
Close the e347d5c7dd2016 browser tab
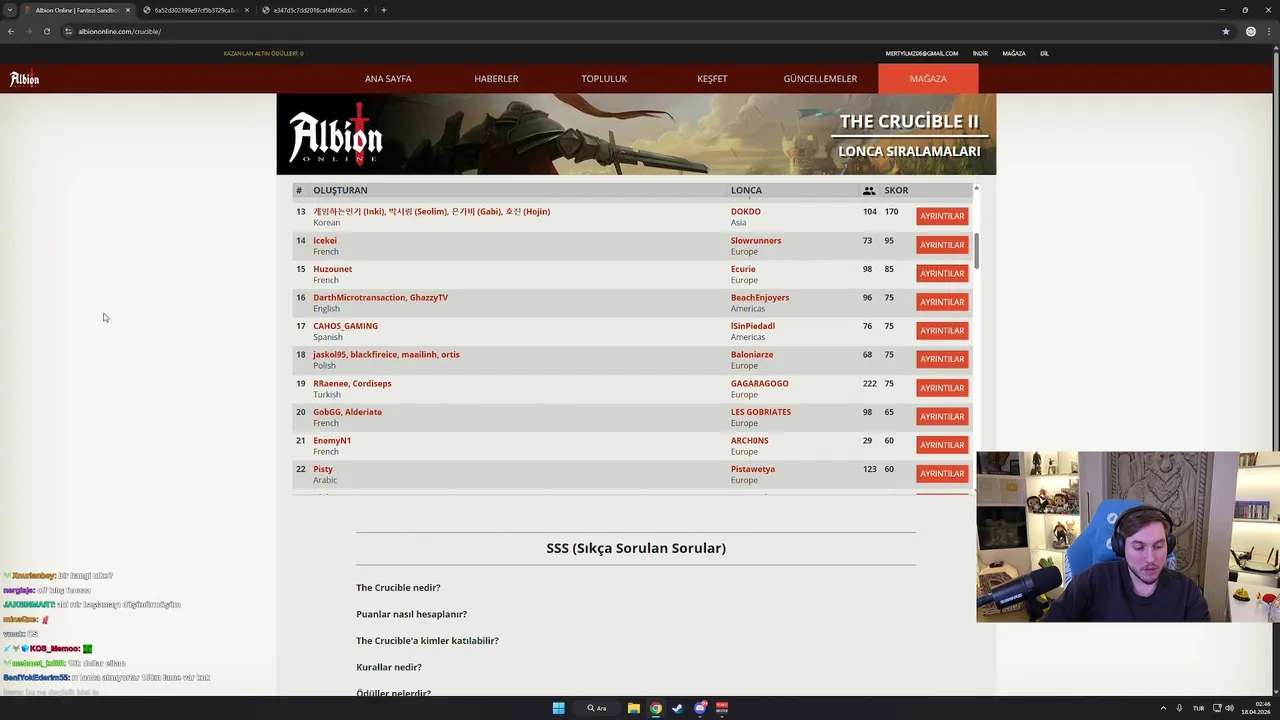pyautogui.click(x=366, y=10)
